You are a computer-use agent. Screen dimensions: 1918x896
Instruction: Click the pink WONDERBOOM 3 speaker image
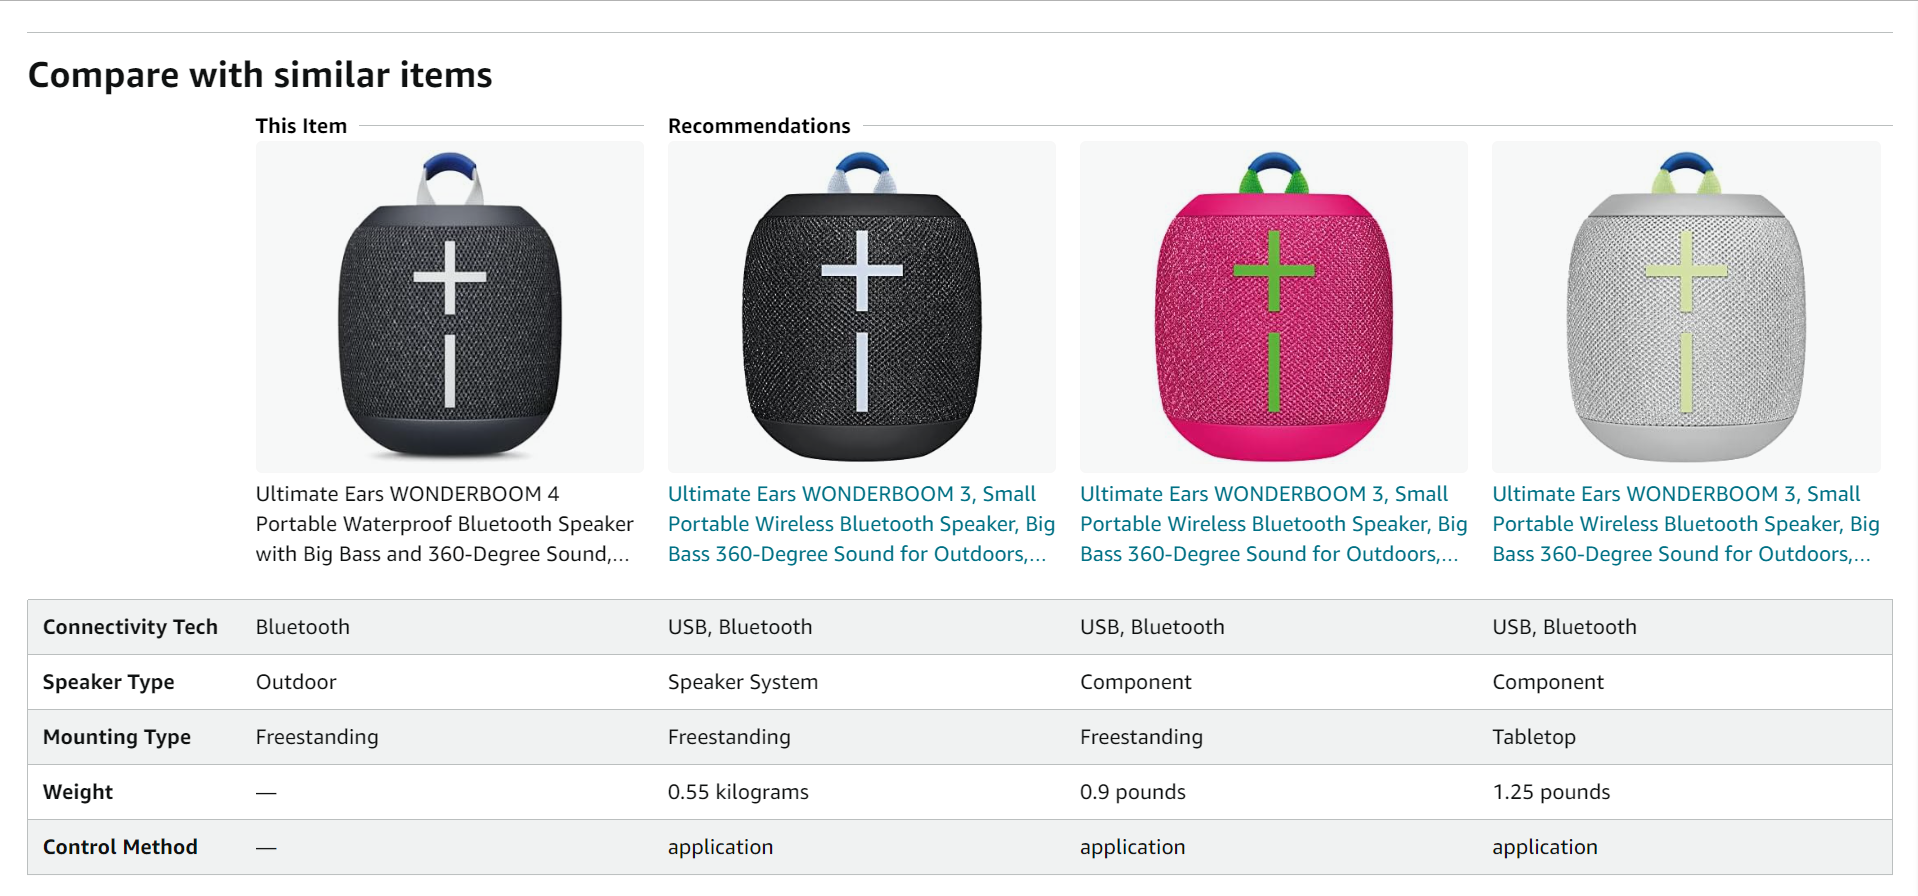(x=1273, y=307)
